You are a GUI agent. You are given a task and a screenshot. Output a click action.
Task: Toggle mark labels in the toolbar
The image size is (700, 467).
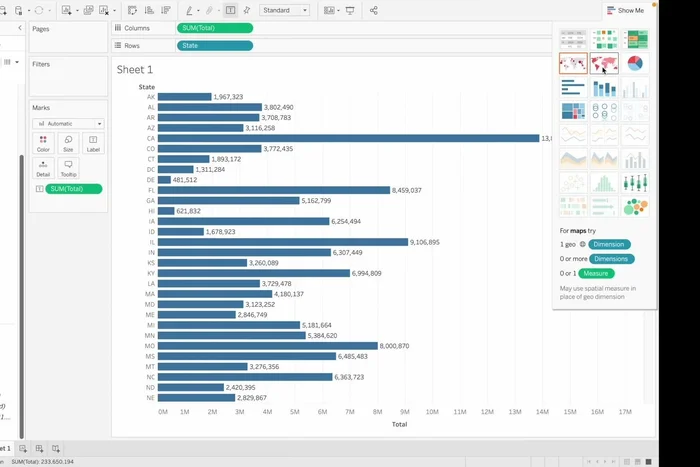pyautogui.click(x=231, y=10)
